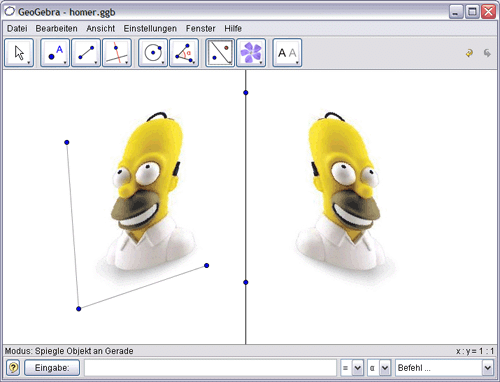Click the GeoGebra title bar icon
This screenshot has height=382, width=500.
tap(10, 12)
